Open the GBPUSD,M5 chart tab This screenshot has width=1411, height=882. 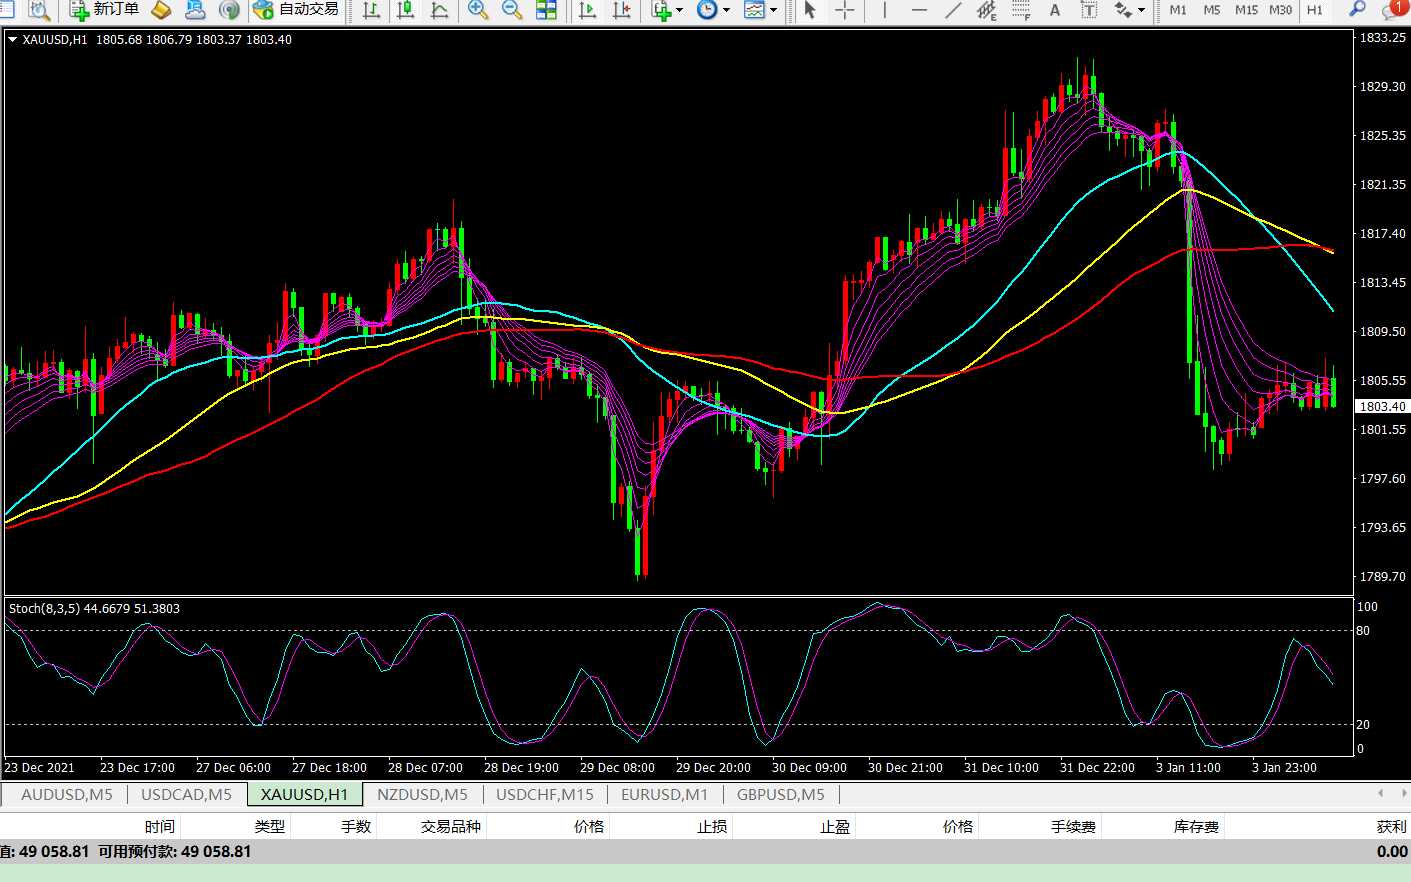781,794
